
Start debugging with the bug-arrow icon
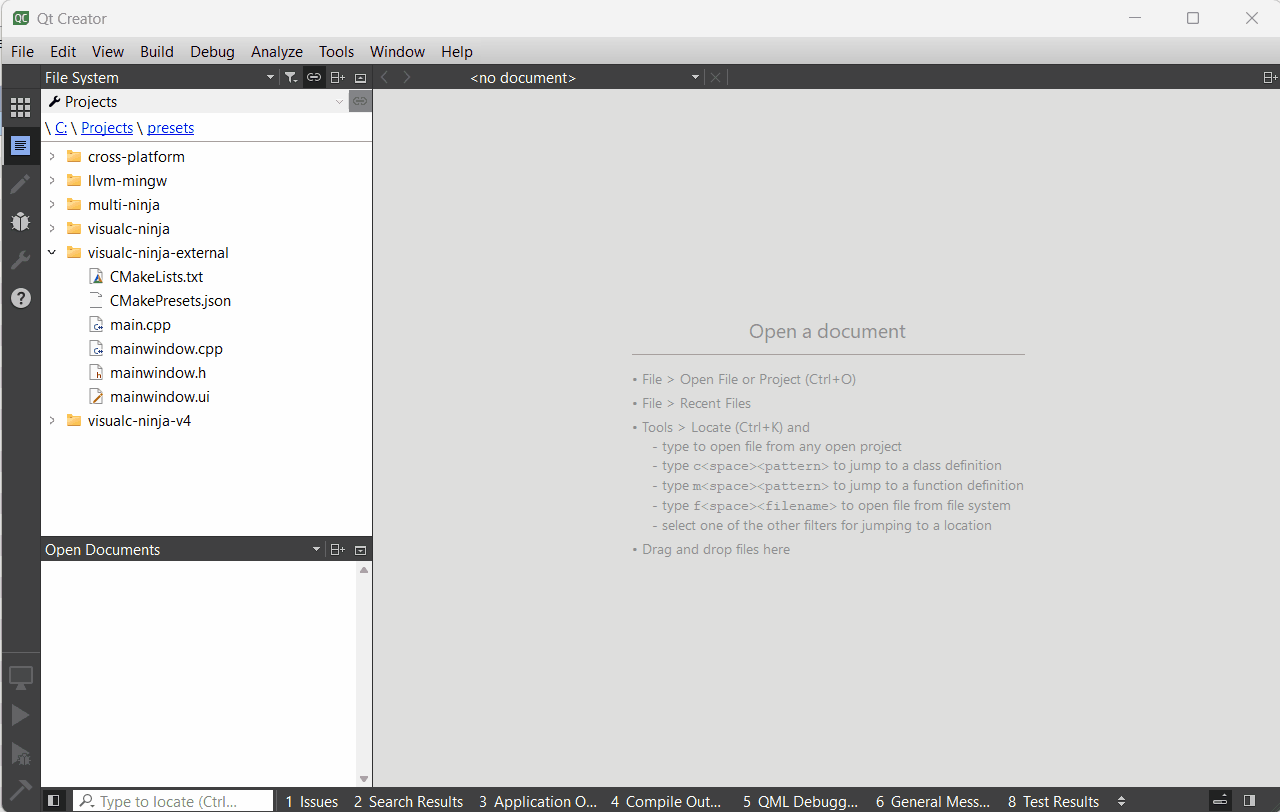point(20,754)
